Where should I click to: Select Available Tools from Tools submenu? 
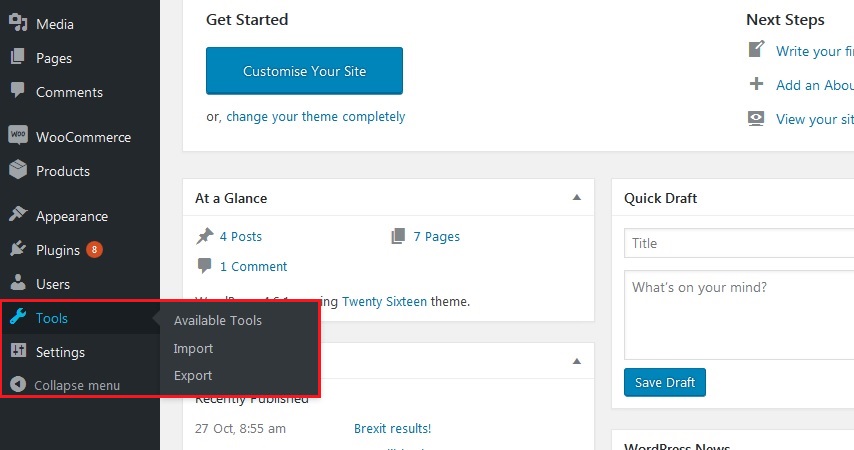tap(218, 321)
